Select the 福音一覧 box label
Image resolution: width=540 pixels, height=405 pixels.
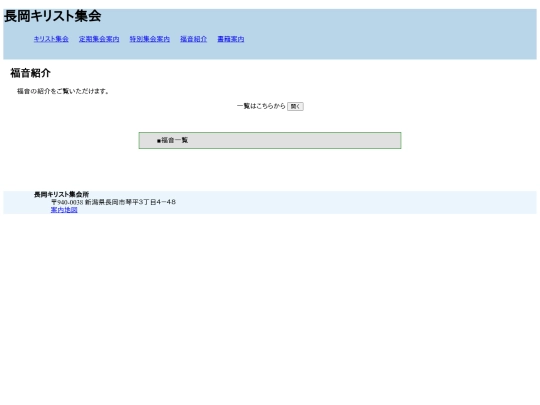[173, 140]
